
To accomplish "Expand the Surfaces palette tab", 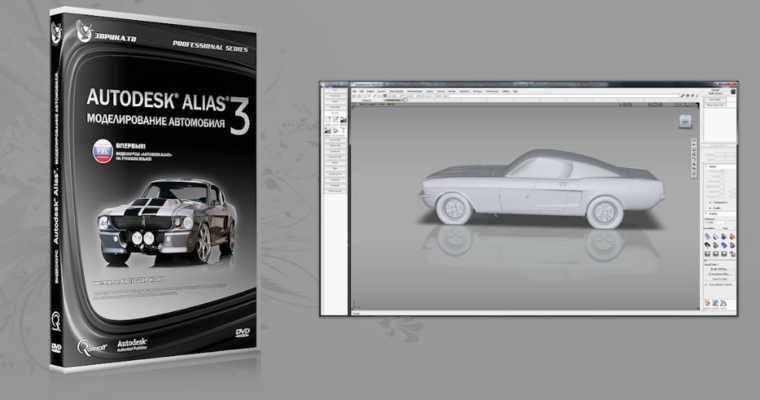I will point(335,151).
